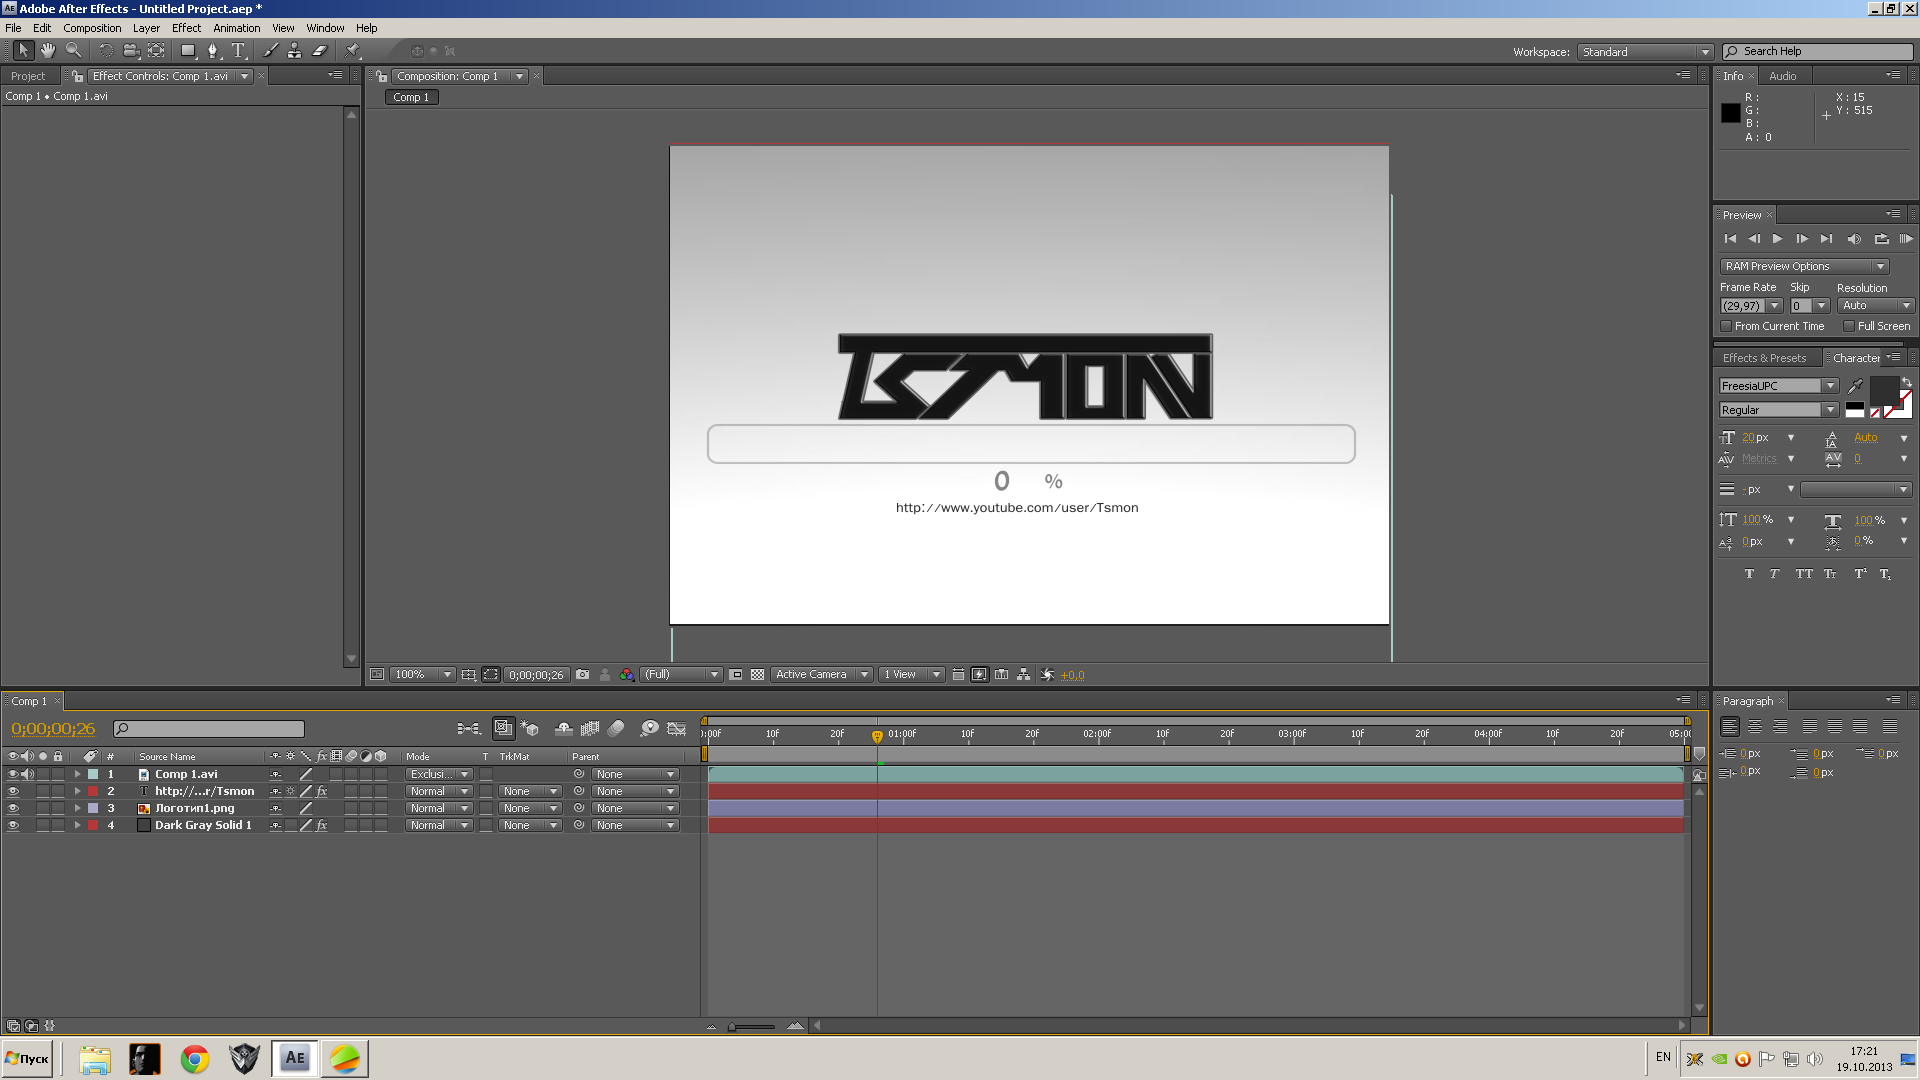Click the current time display 0;00;00;26

(x=53, y=729)
